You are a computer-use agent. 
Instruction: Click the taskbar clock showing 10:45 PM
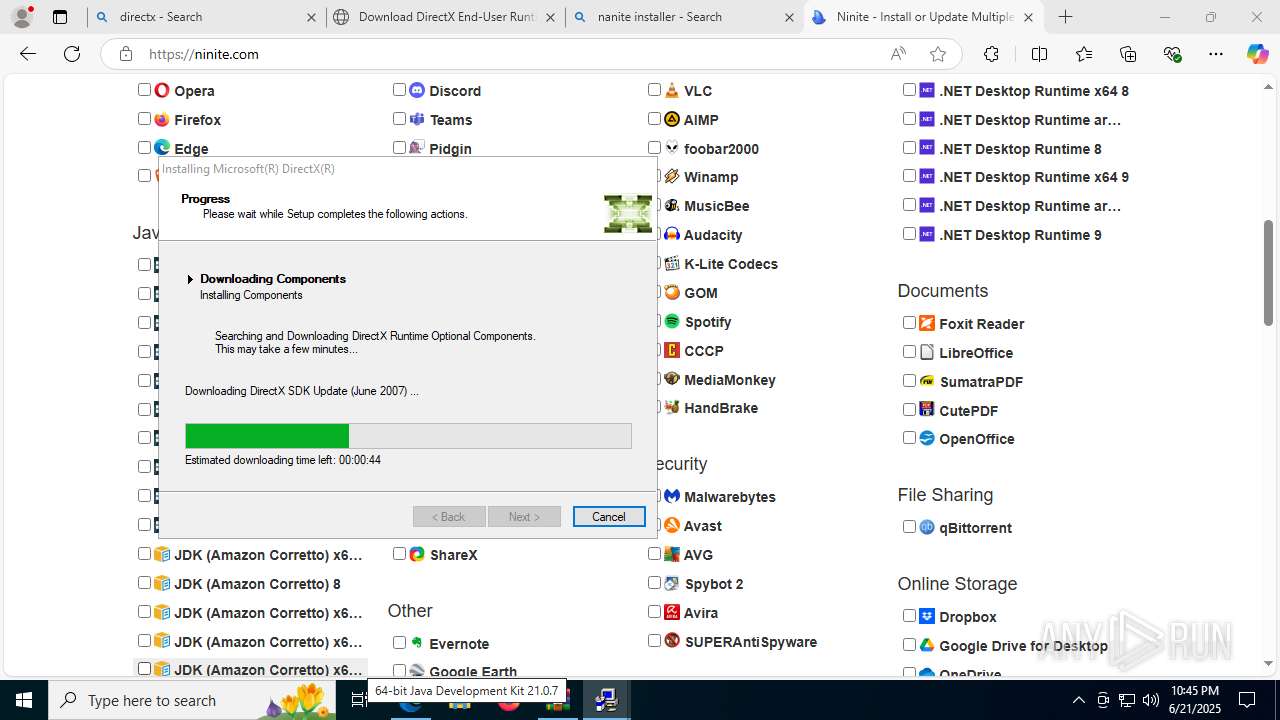coord(1194,700)
